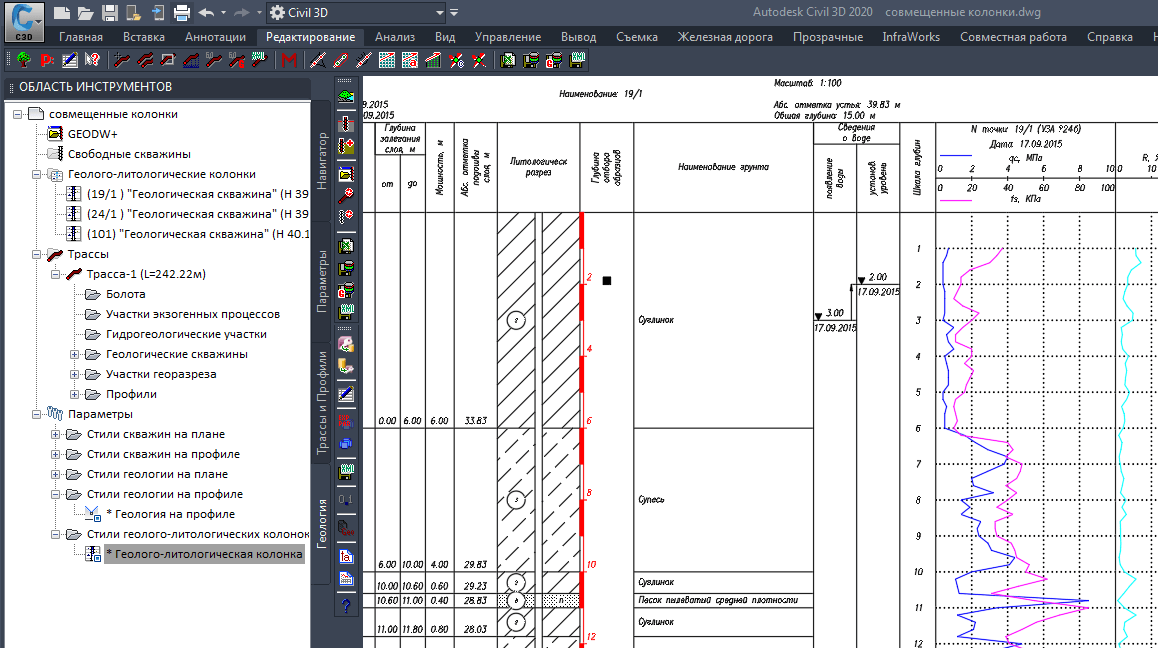This screenshot has height=648, width=1158.
Task: Open the InfraWorks ribbon tab
Action: (x=911, y=37)
